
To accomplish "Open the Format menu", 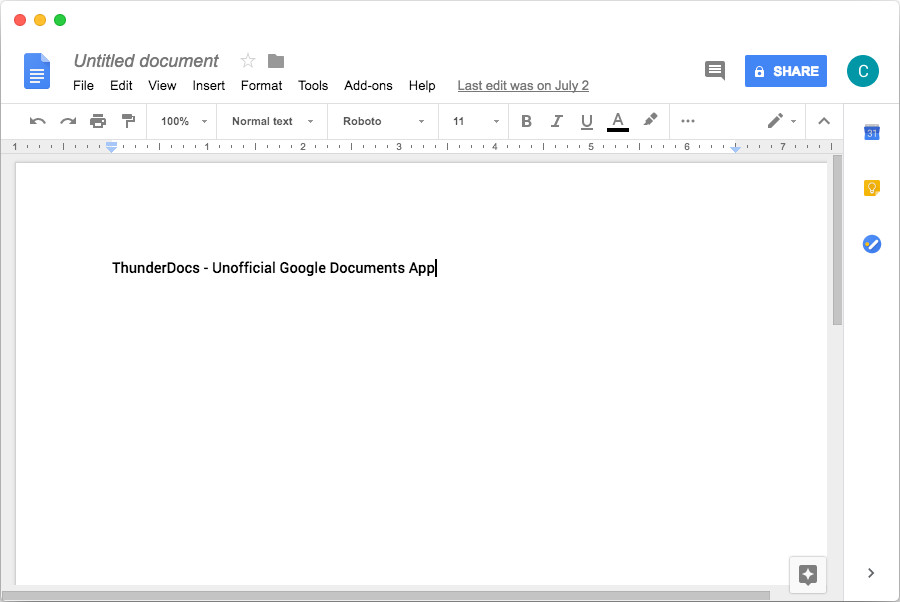I will [261, 86].
